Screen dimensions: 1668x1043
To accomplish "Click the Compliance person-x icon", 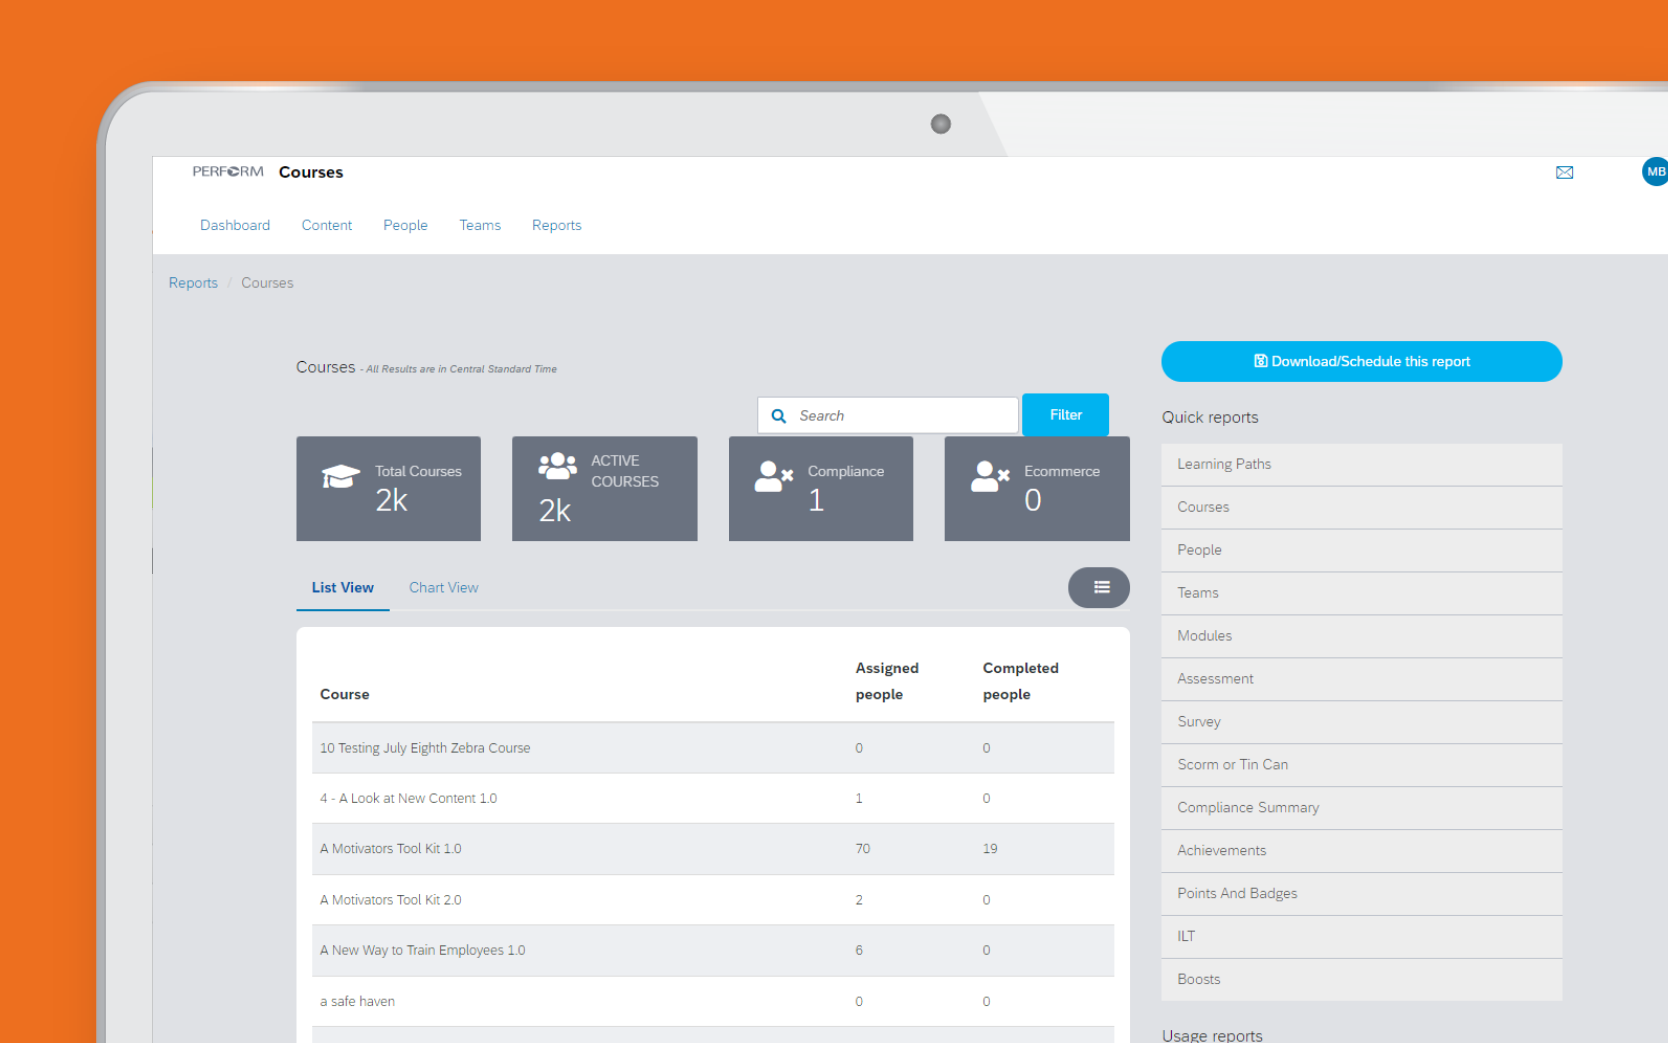I will (774, 476).
